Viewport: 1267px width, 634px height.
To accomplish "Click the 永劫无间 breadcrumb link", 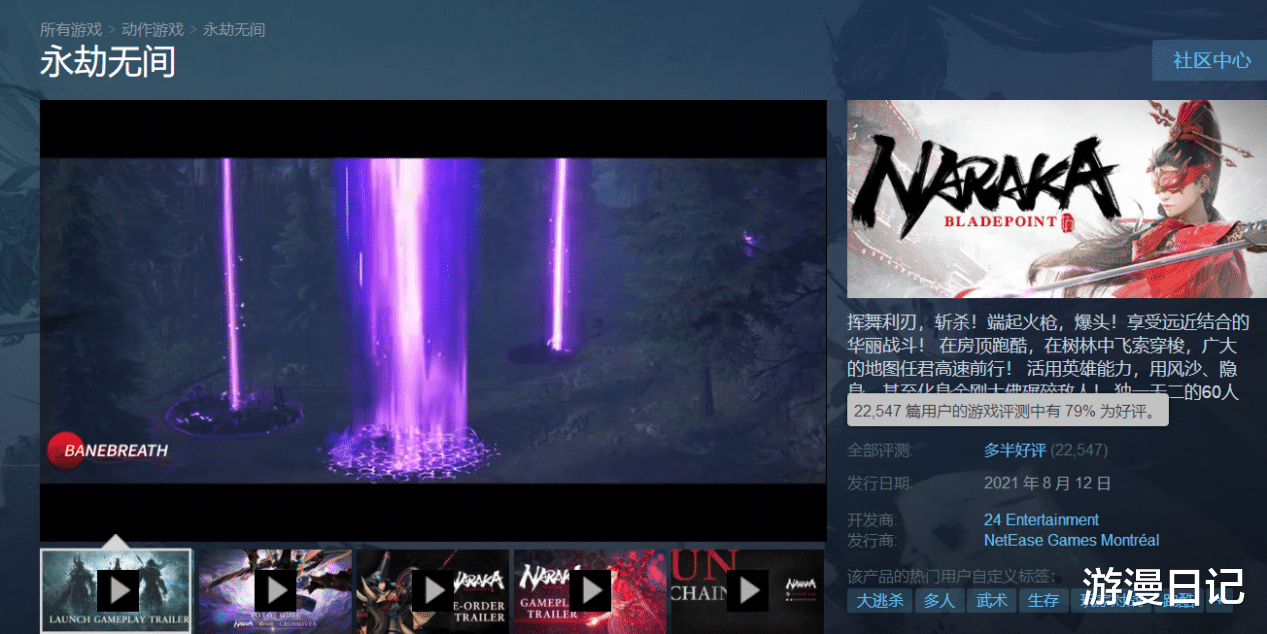I will [x=234, y=30].
